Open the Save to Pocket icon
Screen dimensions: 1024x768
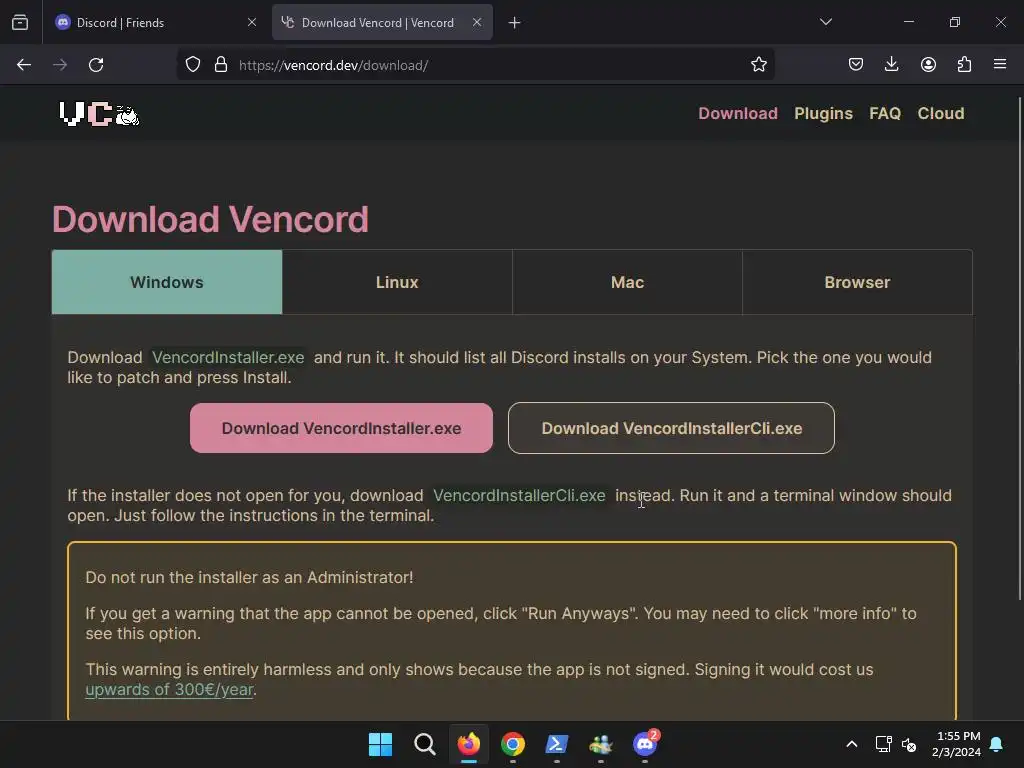856,64
